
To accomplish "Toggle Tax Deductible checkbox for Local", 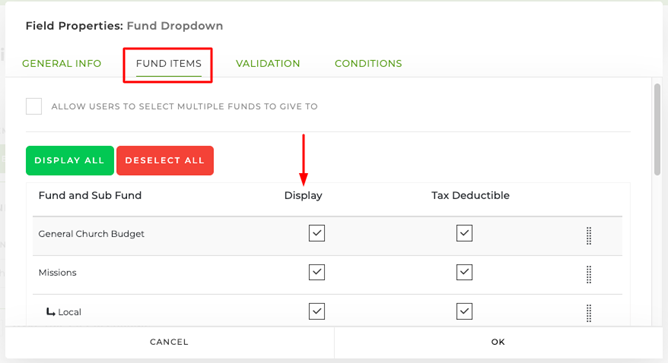I will point(464,311).
